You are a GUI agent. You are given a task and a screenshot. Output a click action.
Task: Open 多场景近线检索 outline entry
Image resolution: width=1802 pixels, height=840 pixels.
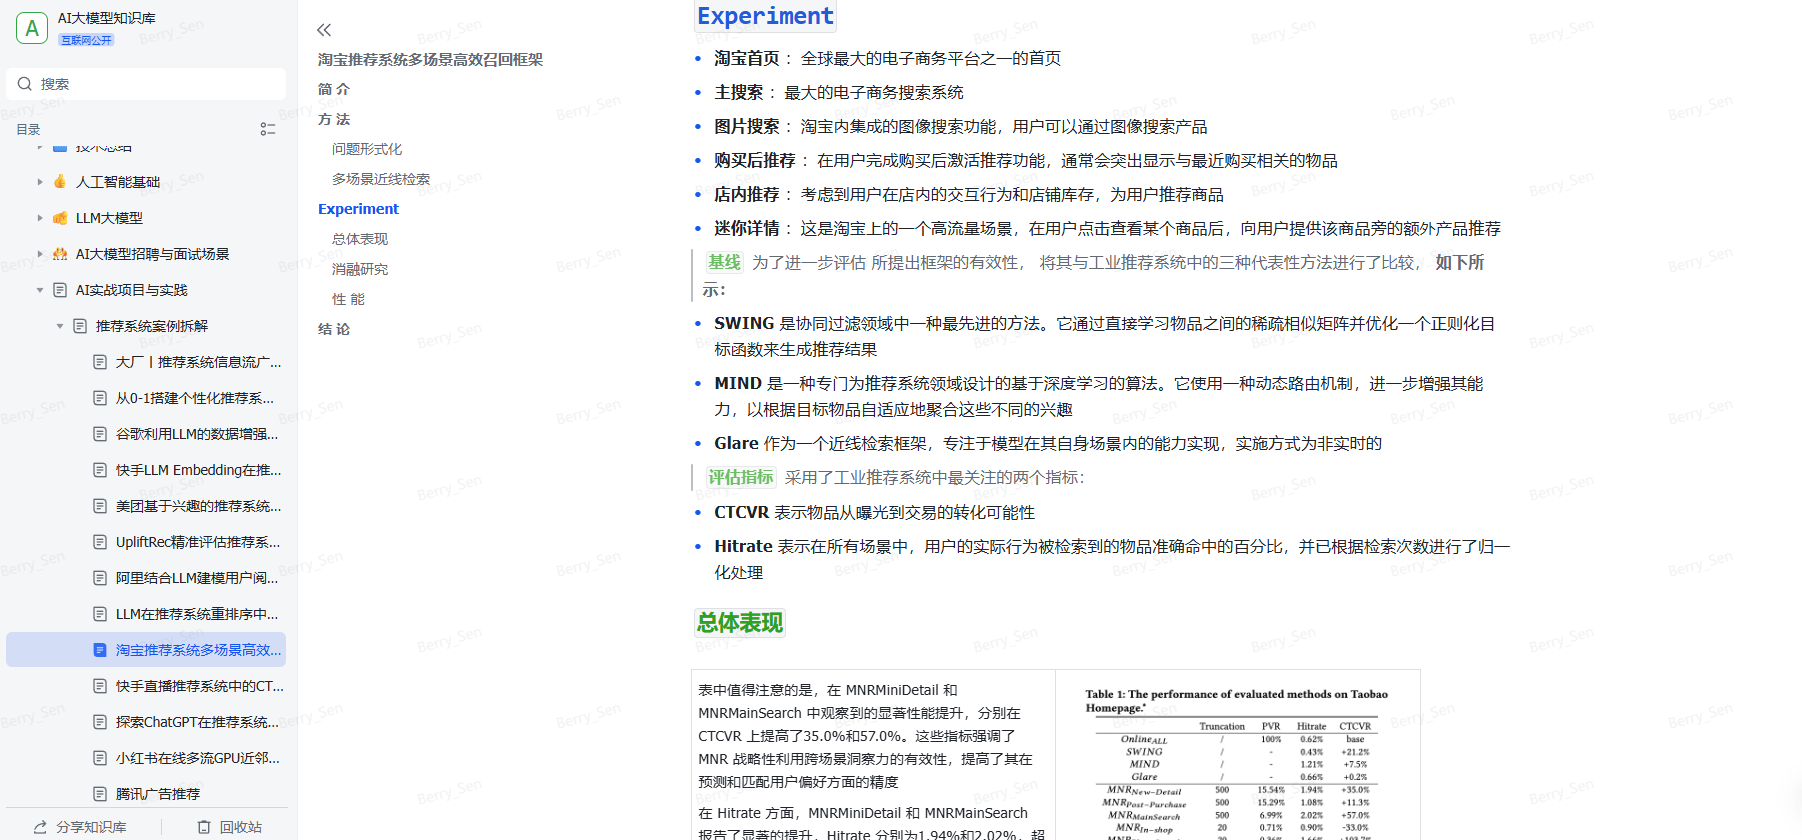coord(381,179)
